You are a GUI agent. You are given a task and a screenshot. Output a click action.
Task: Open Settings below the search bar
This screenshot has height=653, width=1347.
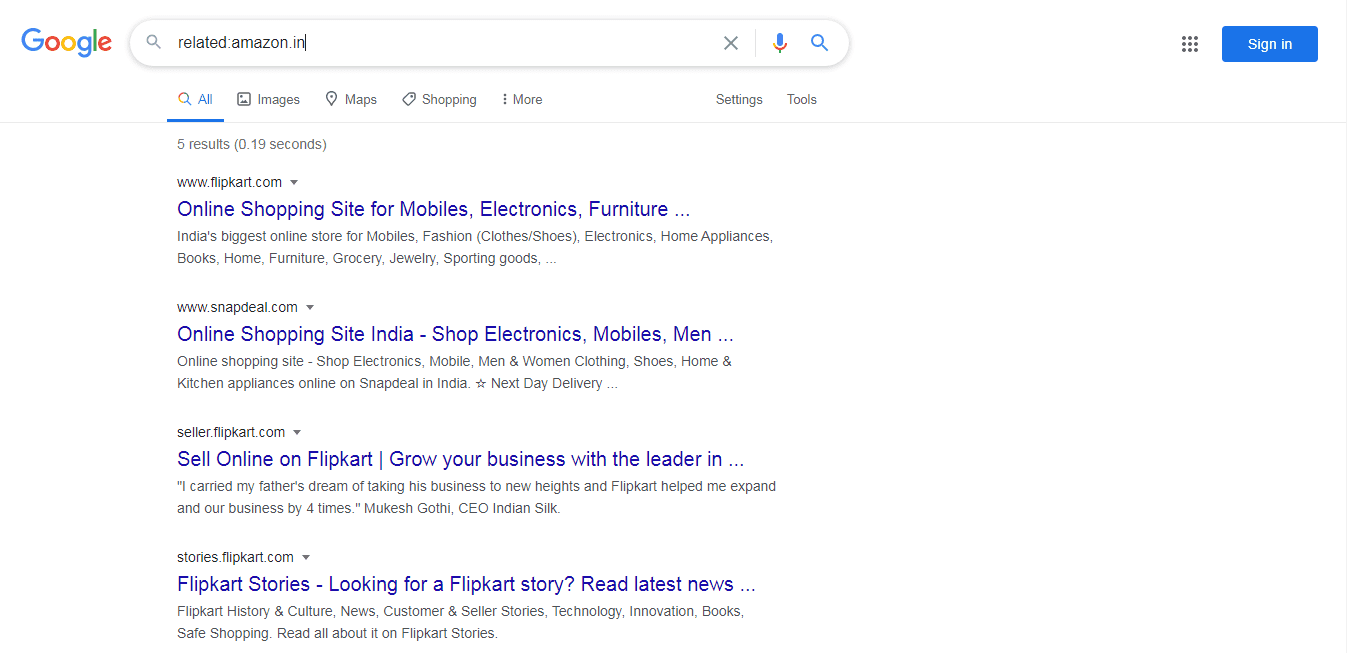point(739,99)
